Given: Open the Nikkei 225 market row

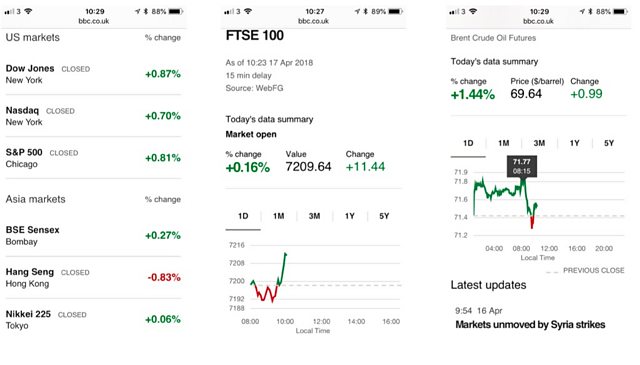Looking at the screenshot, I should [x=93, y=320].
